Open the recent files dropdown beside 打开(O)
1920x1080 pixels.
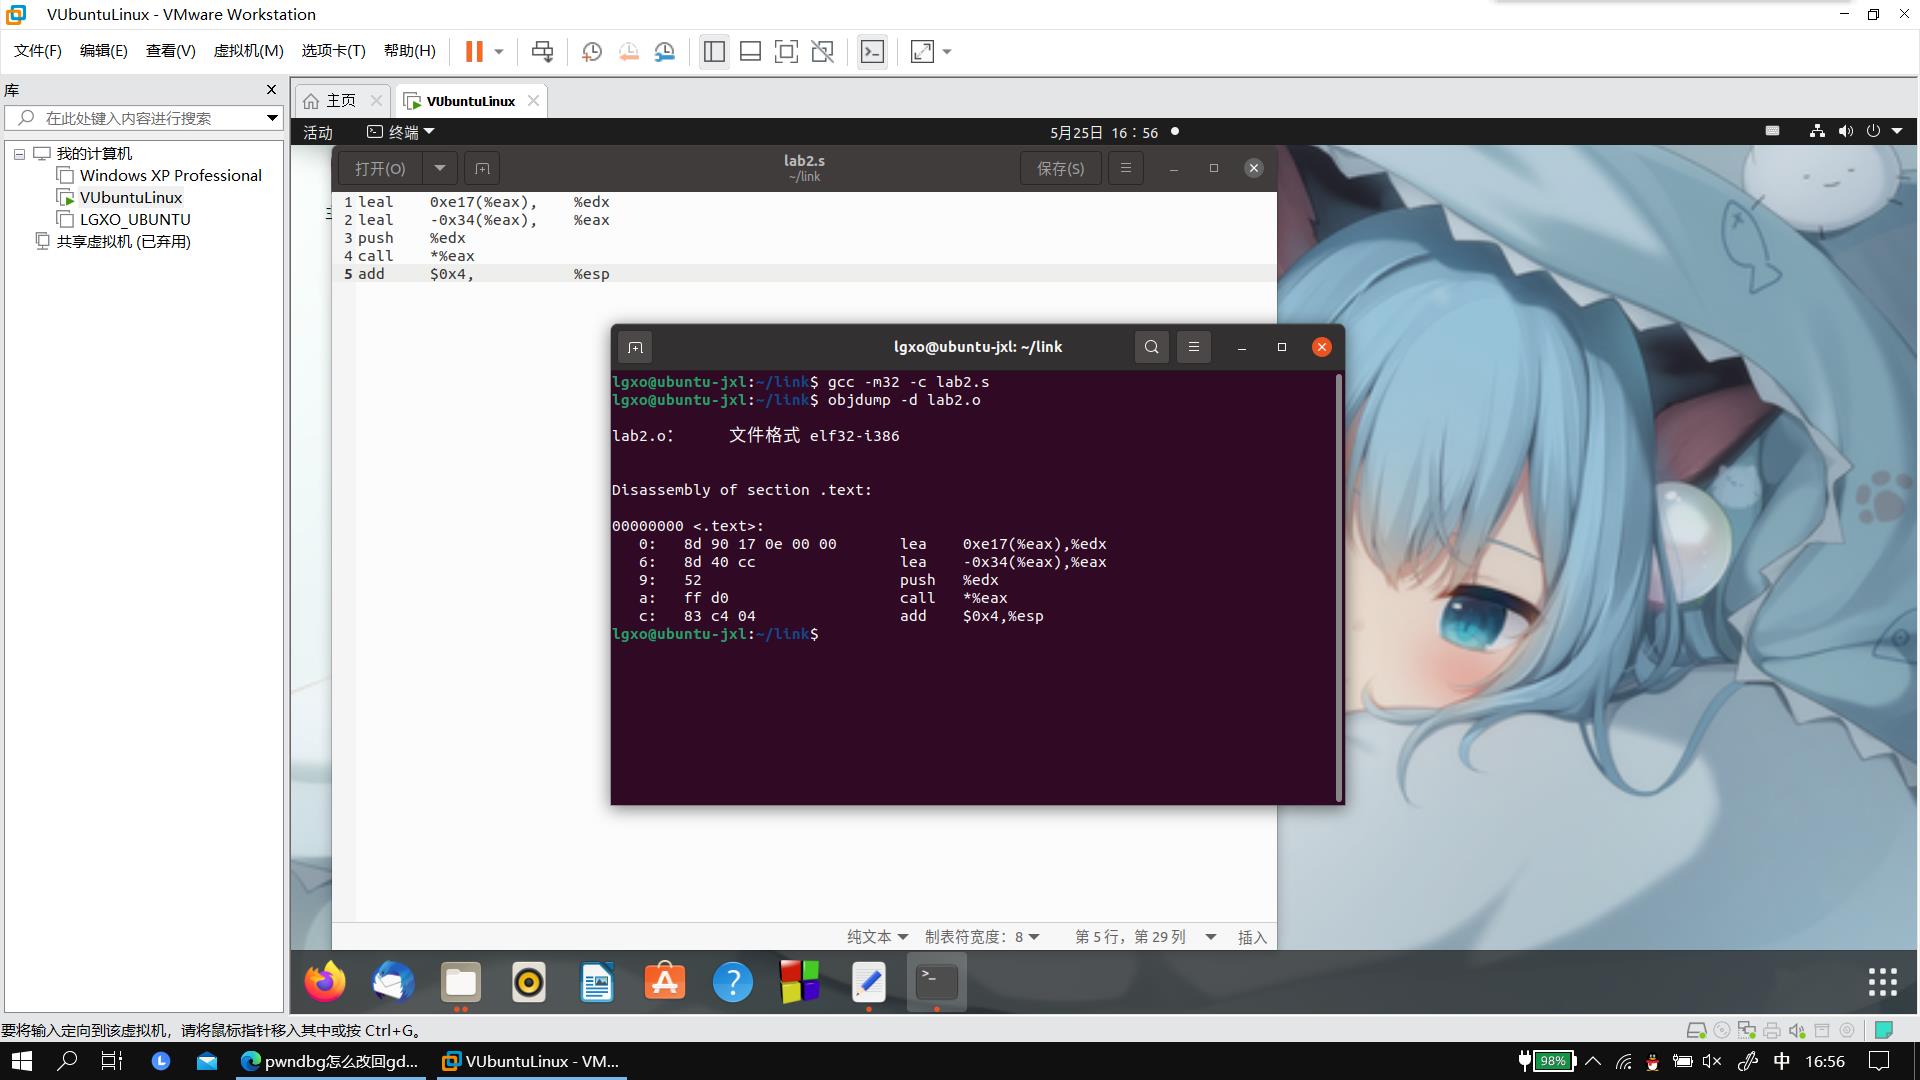point(439,168)
